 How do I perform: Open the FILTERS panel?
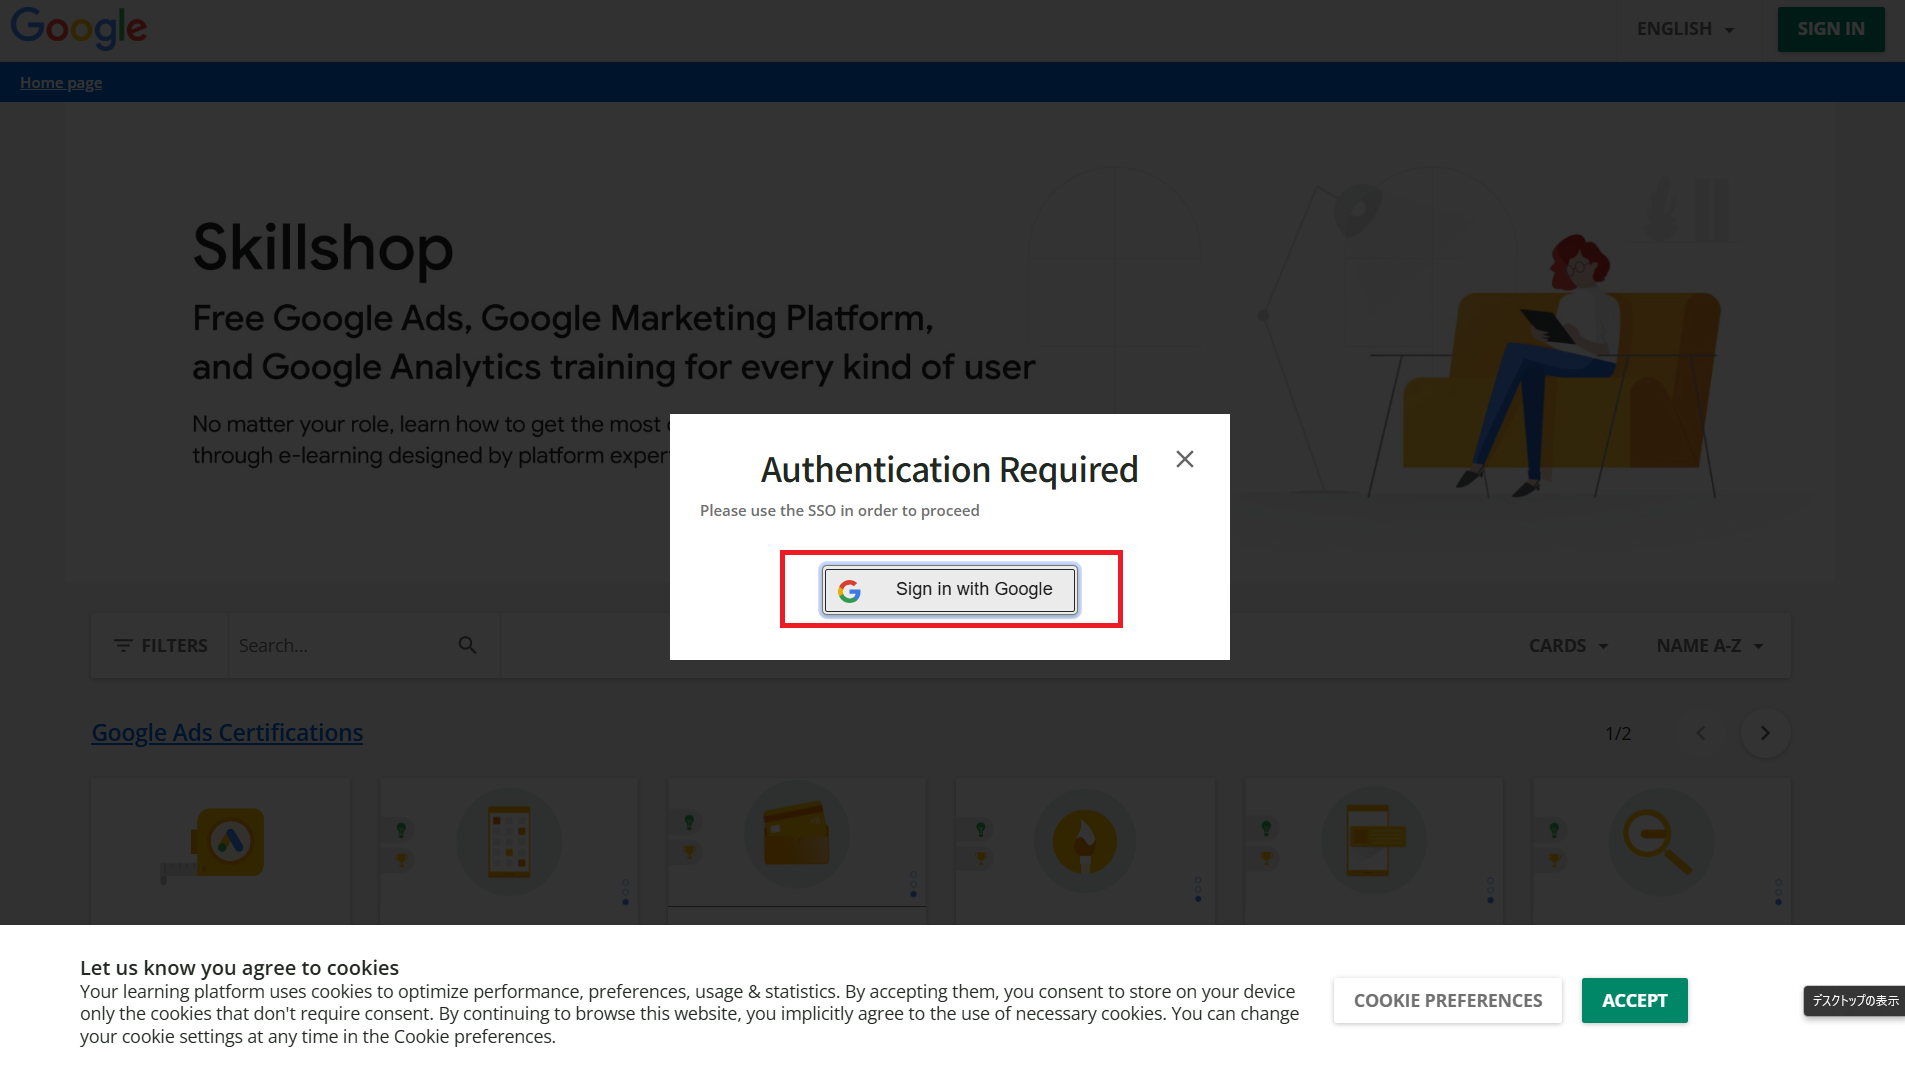point(160,645)
